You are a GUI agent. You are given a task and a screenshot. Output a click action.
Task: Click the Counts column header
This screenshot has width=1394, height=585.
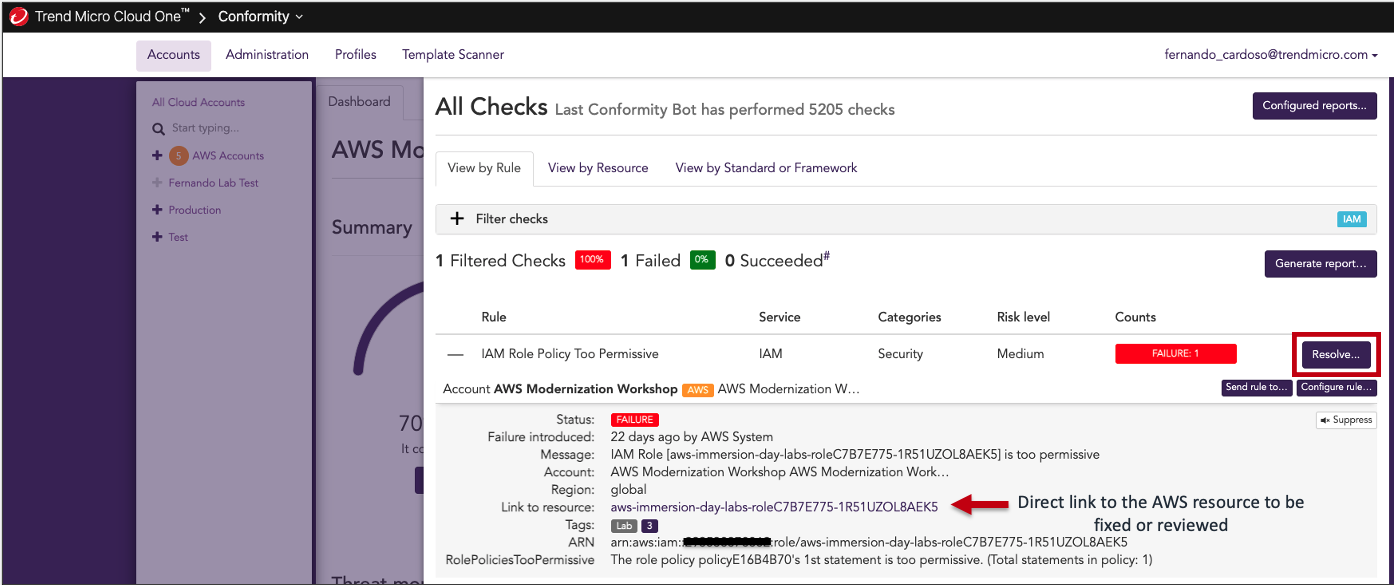coord(1135,317)
